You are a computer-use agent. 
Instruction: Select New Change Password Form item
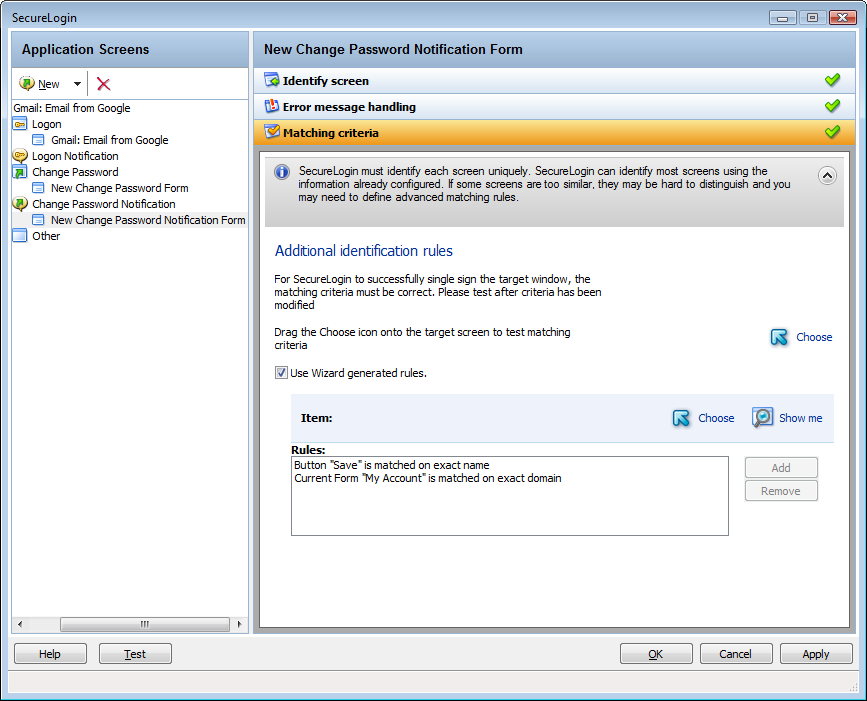click(x=119, y=188)
